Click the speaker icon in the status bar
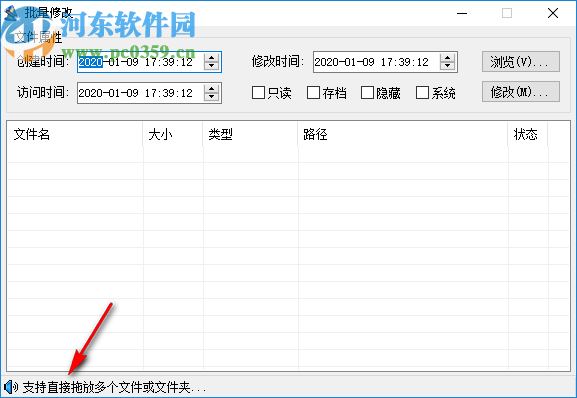577x398 pixels. point(11,387)
